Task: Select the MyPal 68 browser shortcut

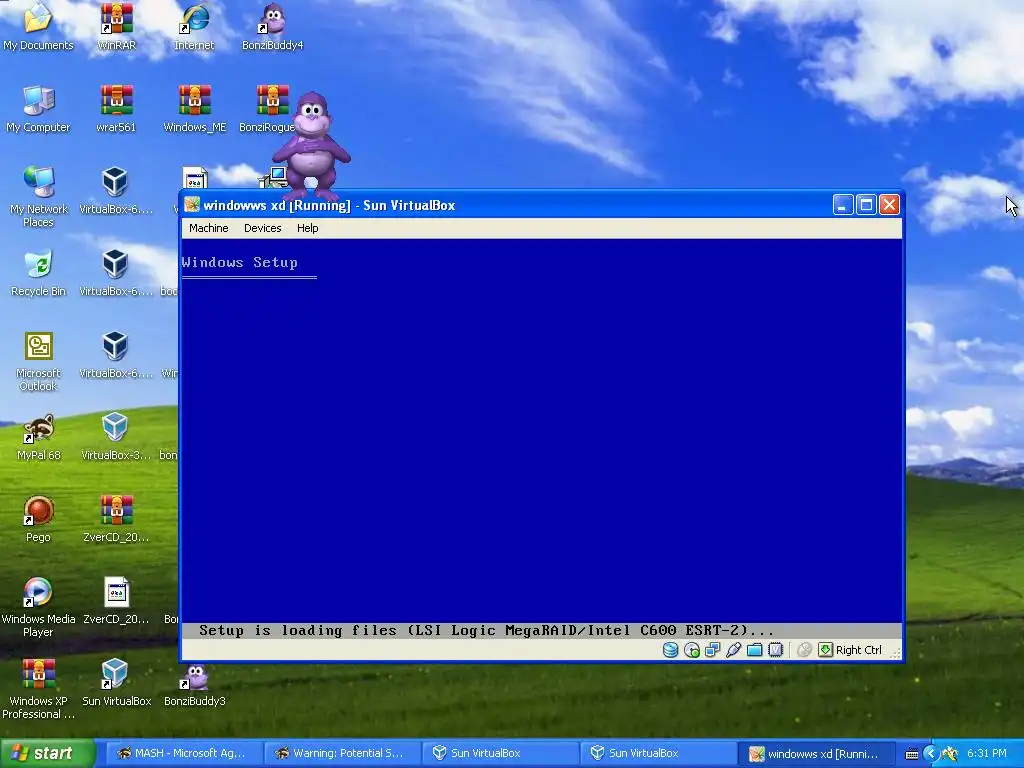Action: click(x=39, y=437)
